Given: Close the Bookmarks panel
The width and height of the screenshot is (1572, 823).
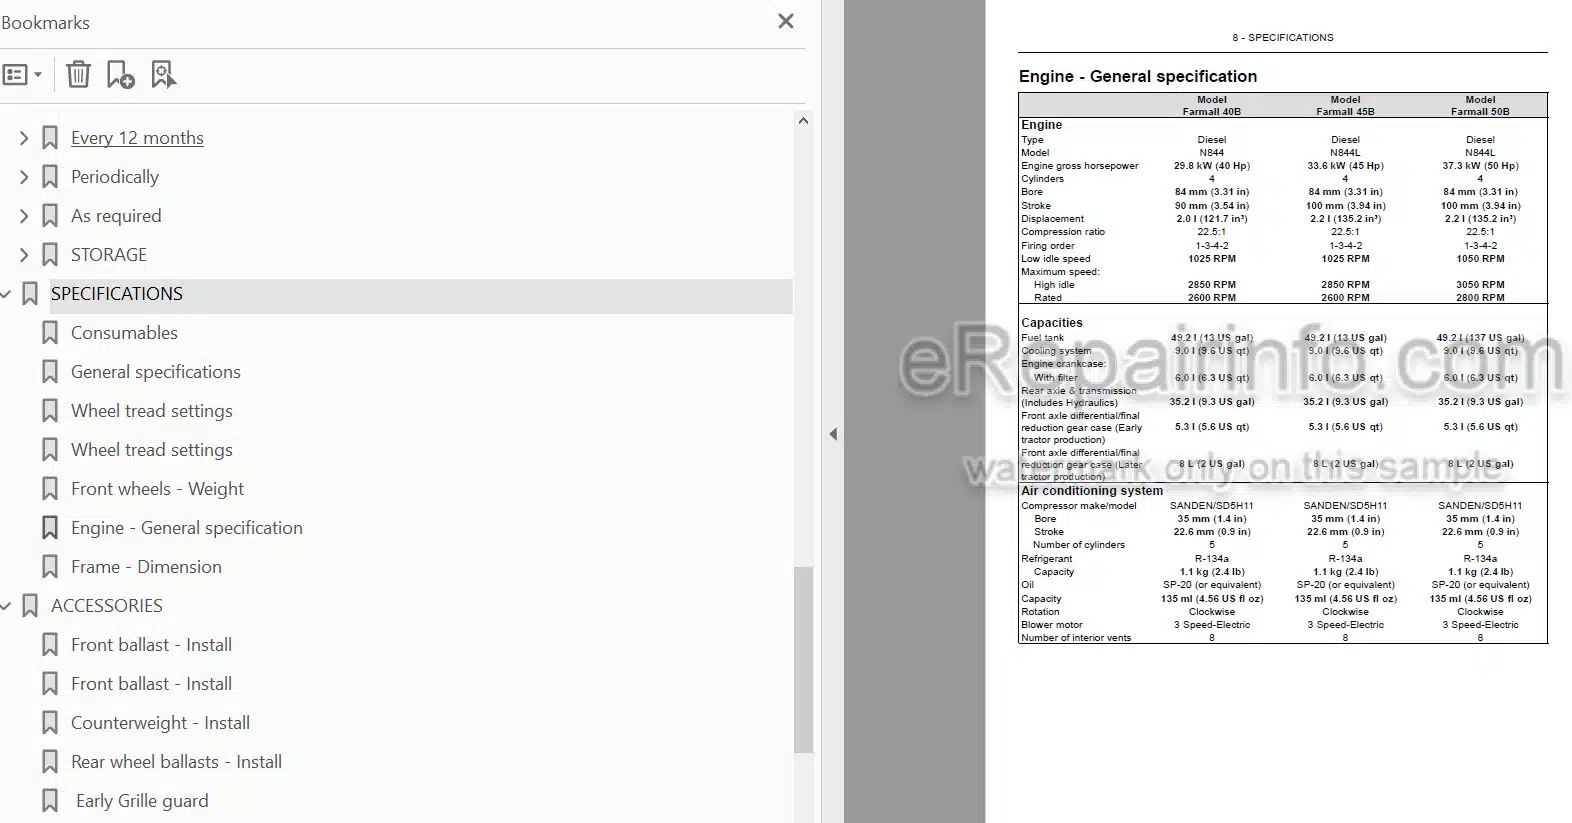Looking at the screenshot, I should (x=786, y=21).
